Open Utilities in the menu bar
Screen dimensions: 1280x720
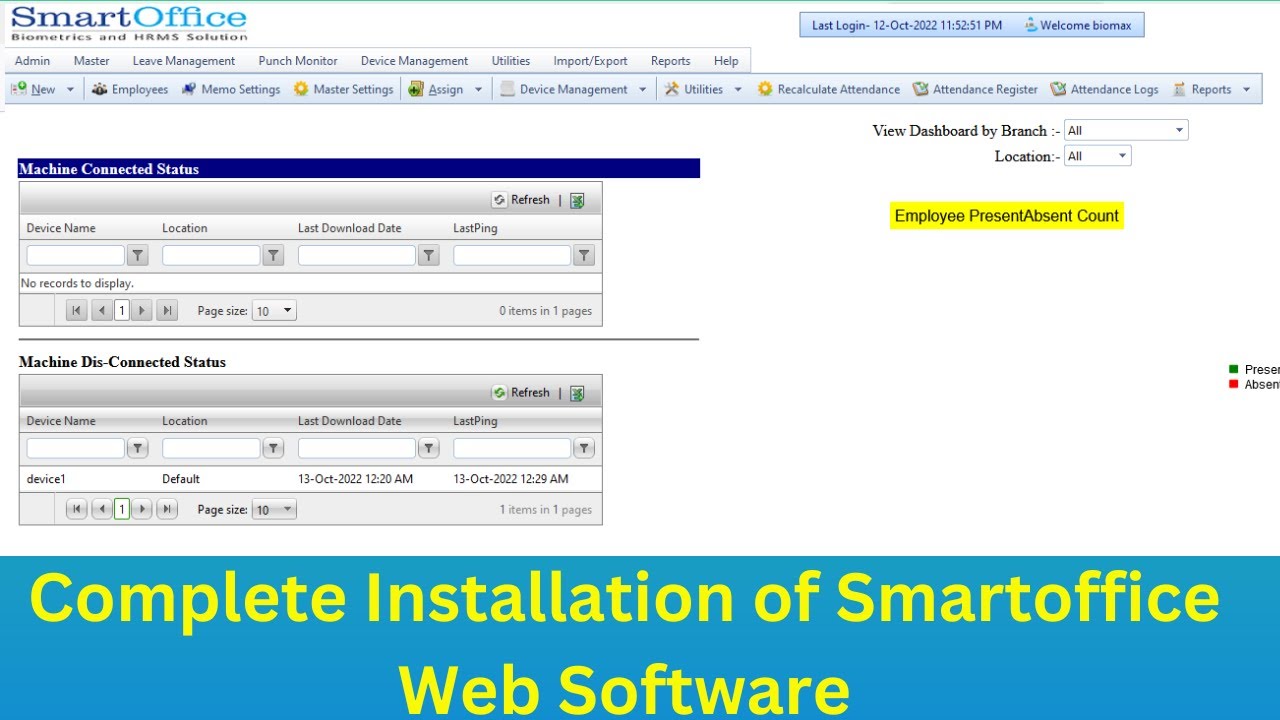pyautogui.click(x=511, y=61)
